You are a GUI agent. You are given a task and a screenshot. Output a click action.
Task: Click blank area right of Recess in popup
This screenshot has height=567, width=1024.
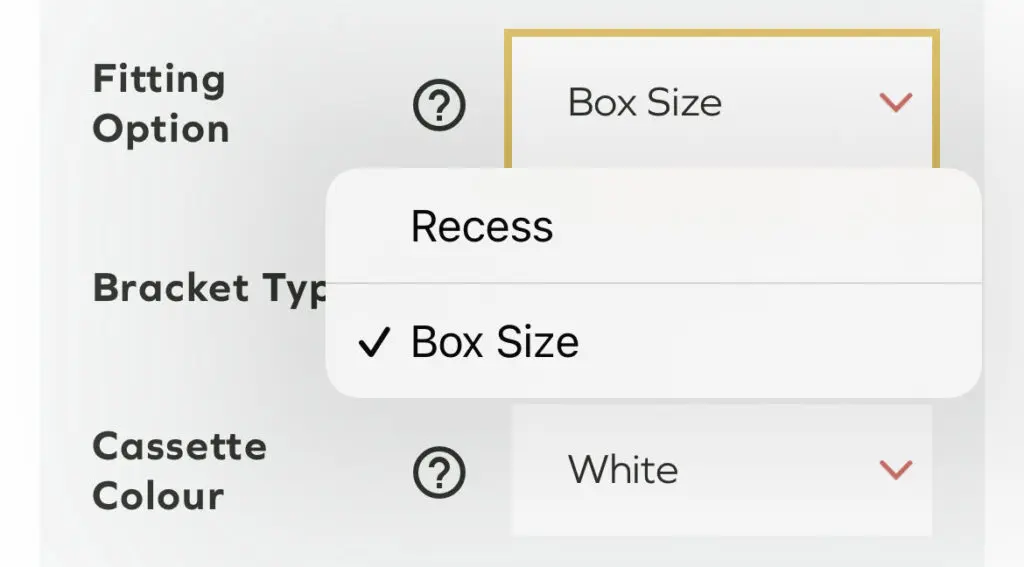(780, 227)
